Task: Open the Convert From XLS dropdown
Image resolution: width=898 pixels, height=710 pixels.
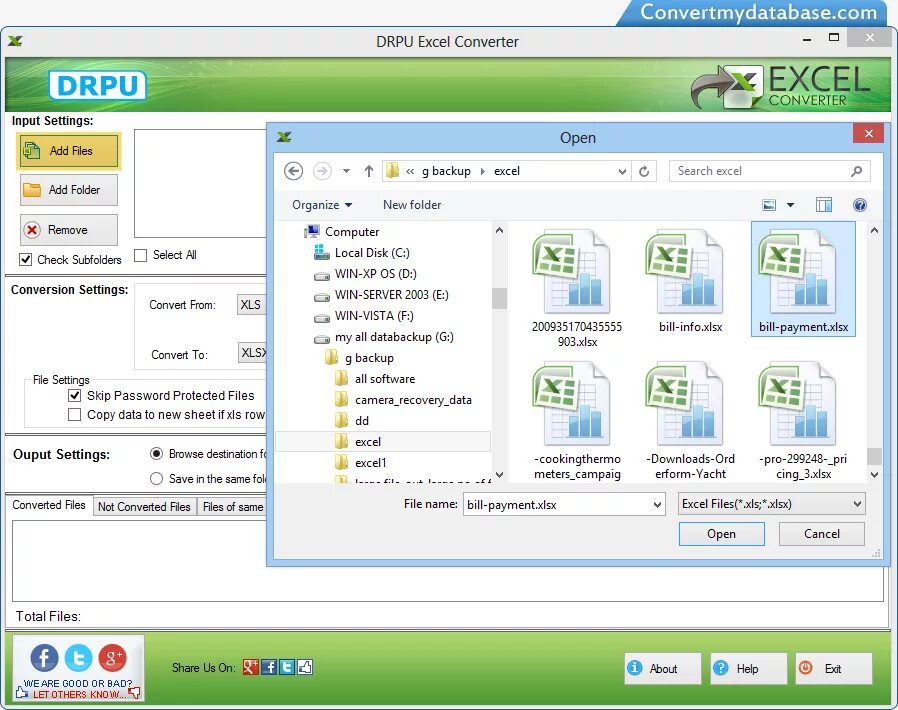Action: pyautogui.click(x=251, y=305)
